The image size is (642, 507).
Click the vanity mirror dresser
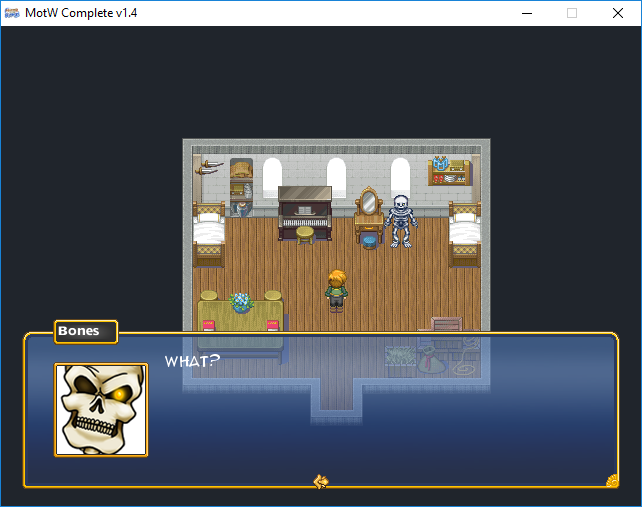368,215
